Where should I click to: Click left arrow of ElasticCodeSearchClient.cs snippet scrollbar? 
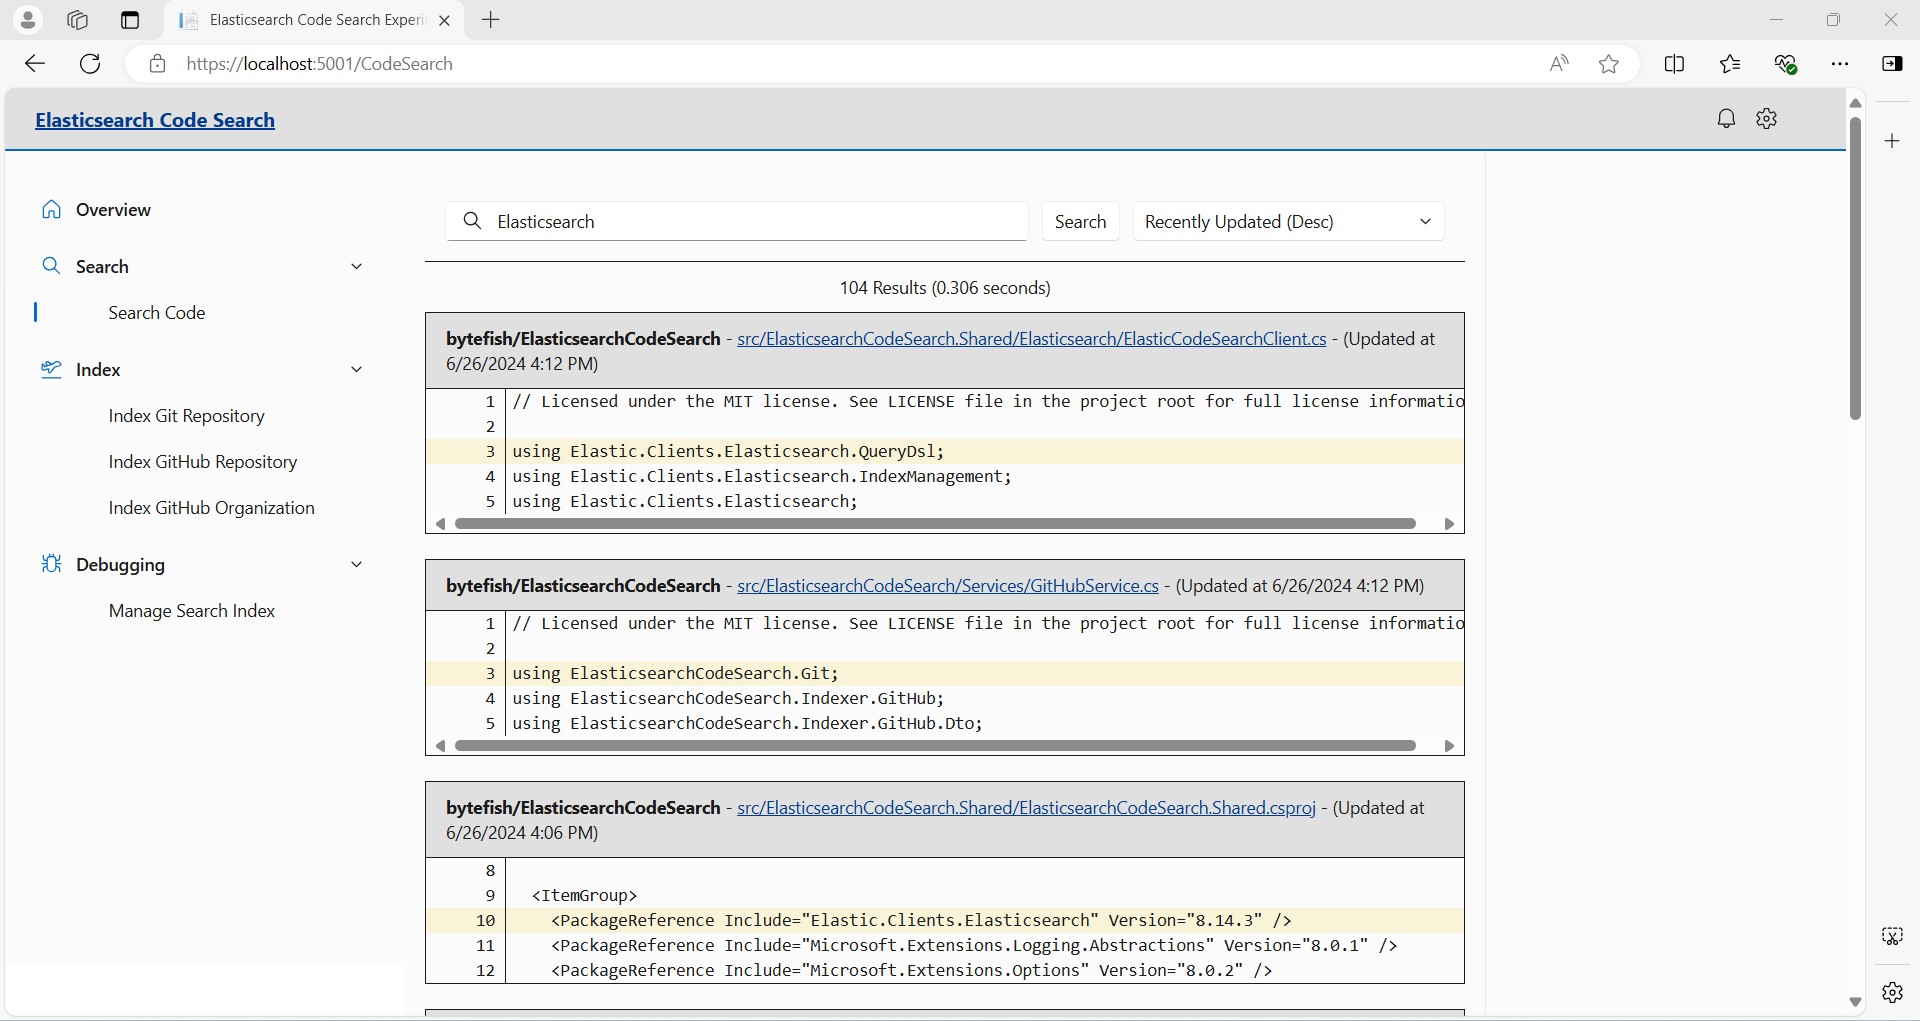point(440,524)
